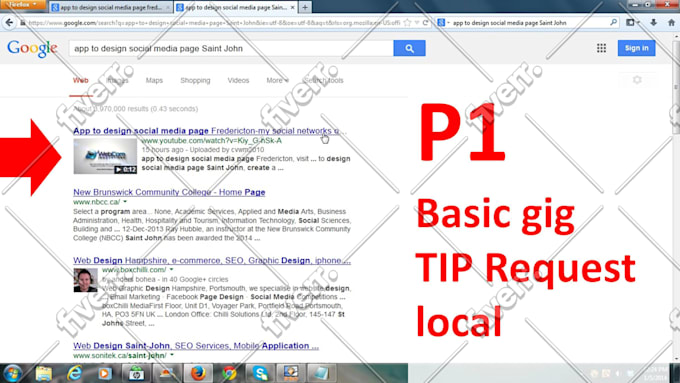This screenshot has width=680, height=383.
Task: Open New Brunswick Community College link
Action: tap(169, 192)
